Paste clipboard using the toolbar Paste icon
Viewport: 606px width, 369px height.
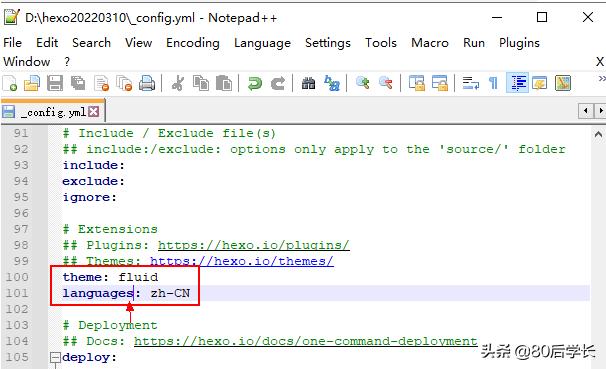click(x=223, y=83)
